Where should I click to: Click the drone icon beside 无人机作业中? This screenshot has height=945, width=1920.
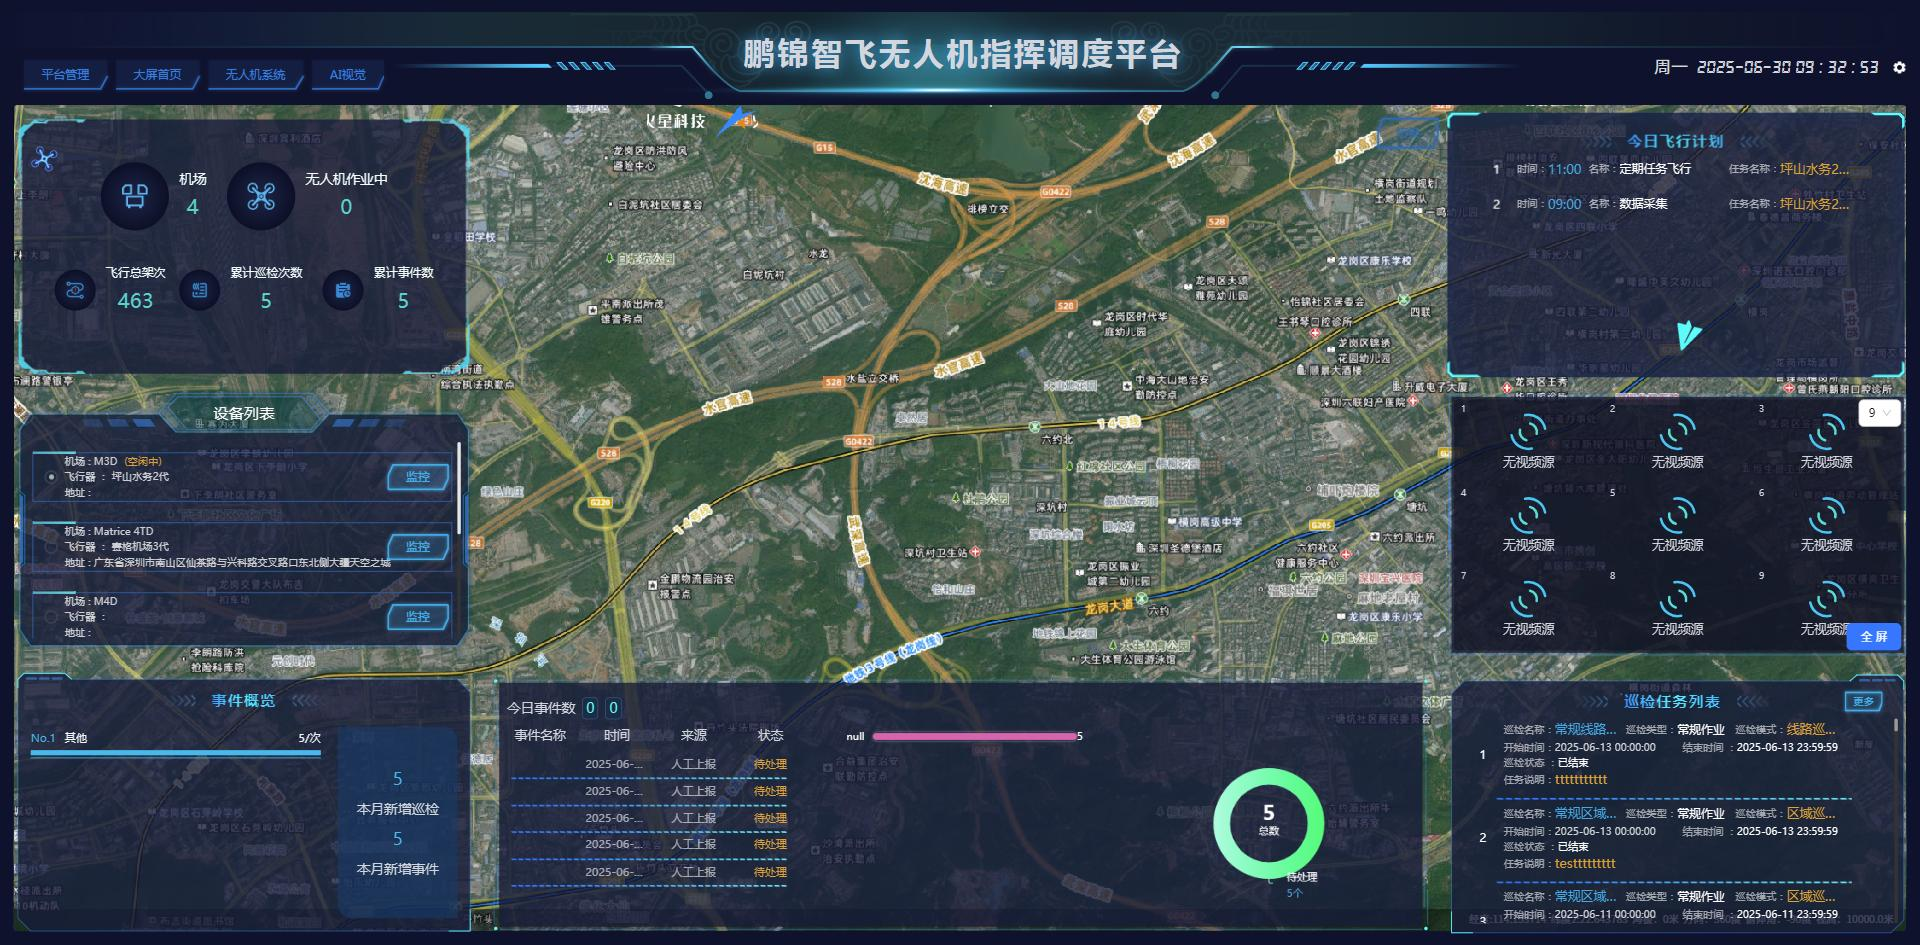[x=263, y=196]
